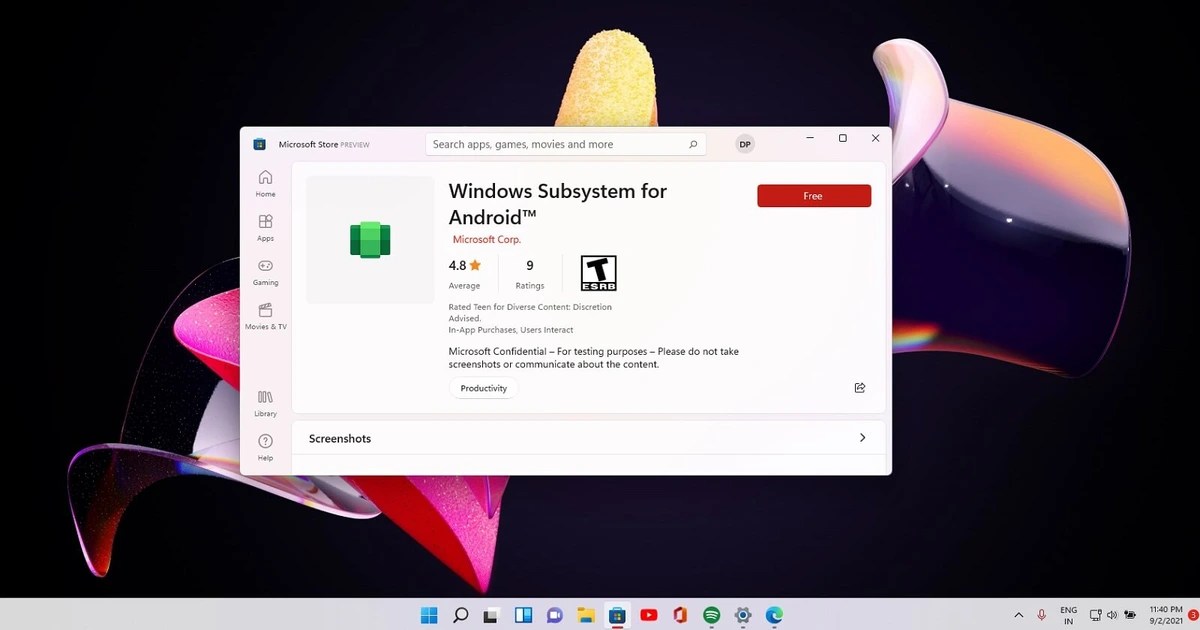The width and height of the screenshot is (1200, 630).
Task: Expand the Screenshots section
Action: pyautogui.click(x=862, y=438)
